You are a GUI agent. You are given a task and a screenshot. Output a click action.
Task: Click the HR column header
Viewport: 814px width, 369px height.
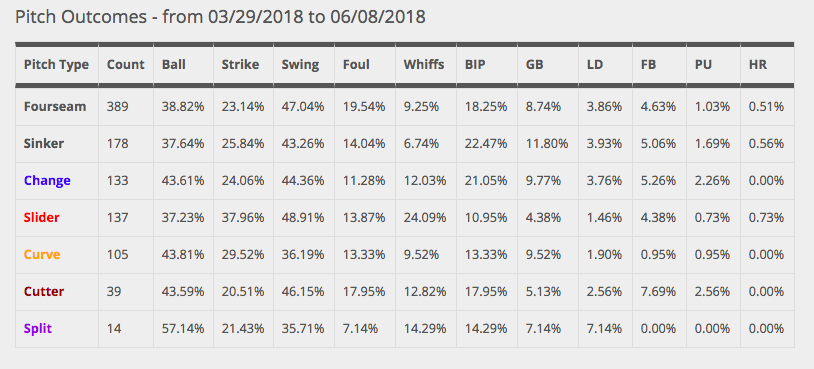click(x=757, y=65)
